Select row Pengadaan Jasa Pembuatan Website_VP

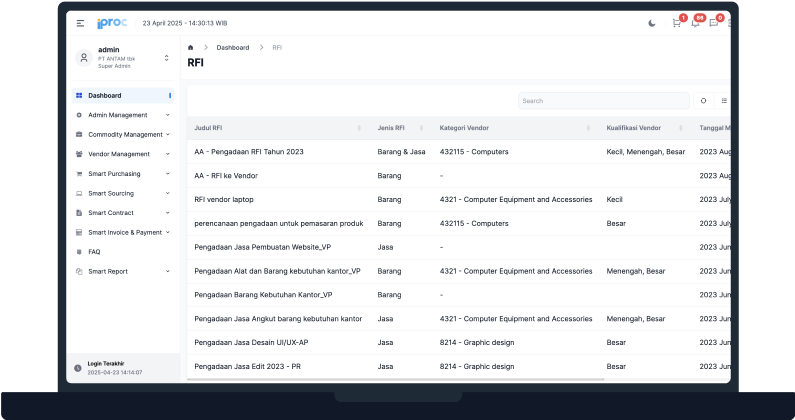click(459, 247)
